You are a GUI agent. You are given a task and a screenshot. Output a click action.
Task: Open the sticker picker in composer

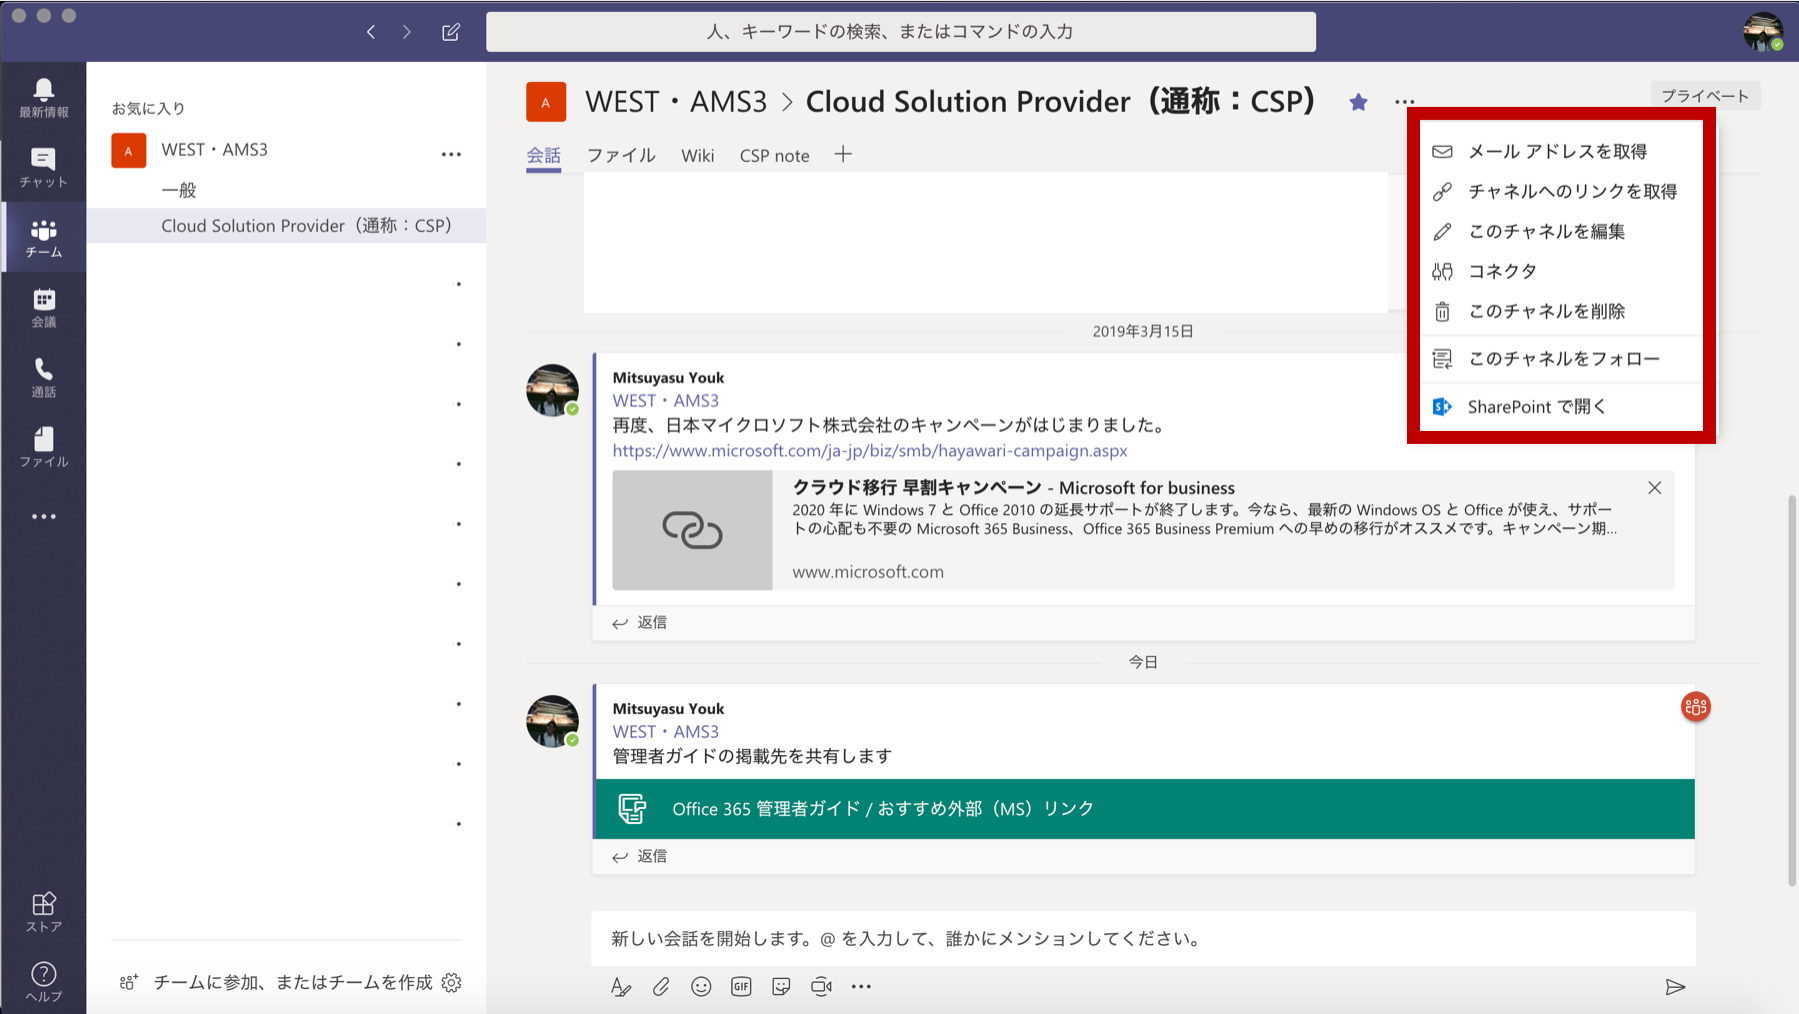(x=781, y=987)
